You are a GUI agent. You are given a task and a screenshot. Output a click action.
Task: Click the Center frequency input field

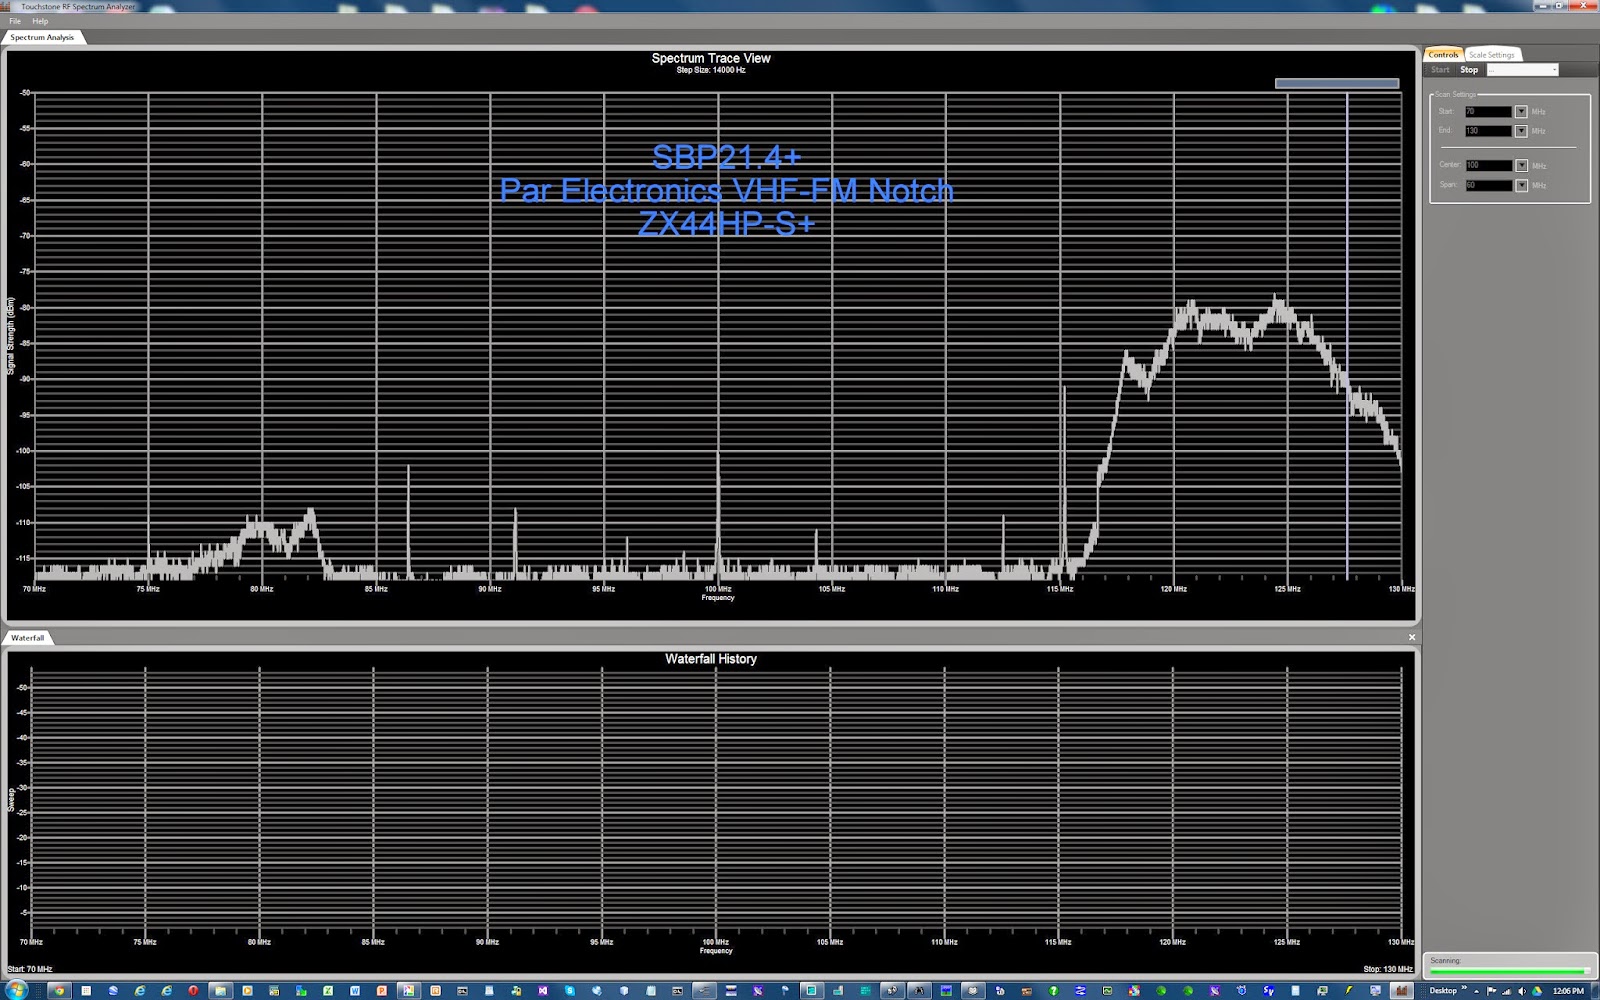(1488, 166)
